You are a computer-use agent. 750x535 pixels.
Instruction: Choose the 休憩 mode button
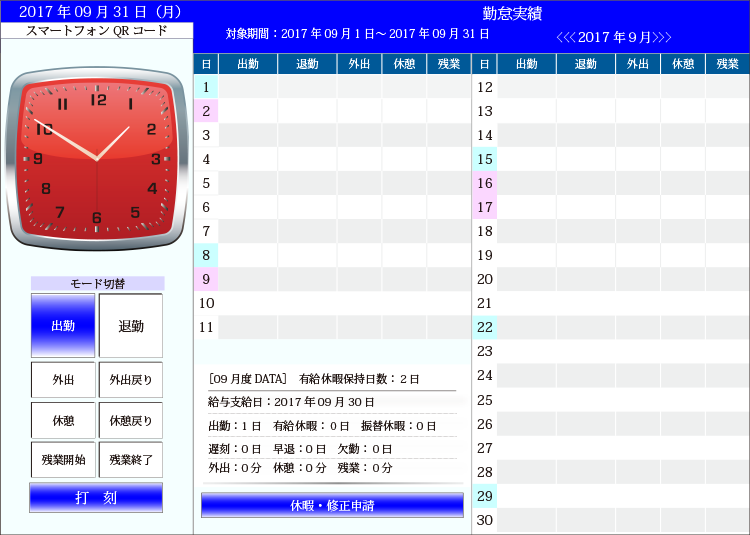pyautogui.click(x=63, y=420)
